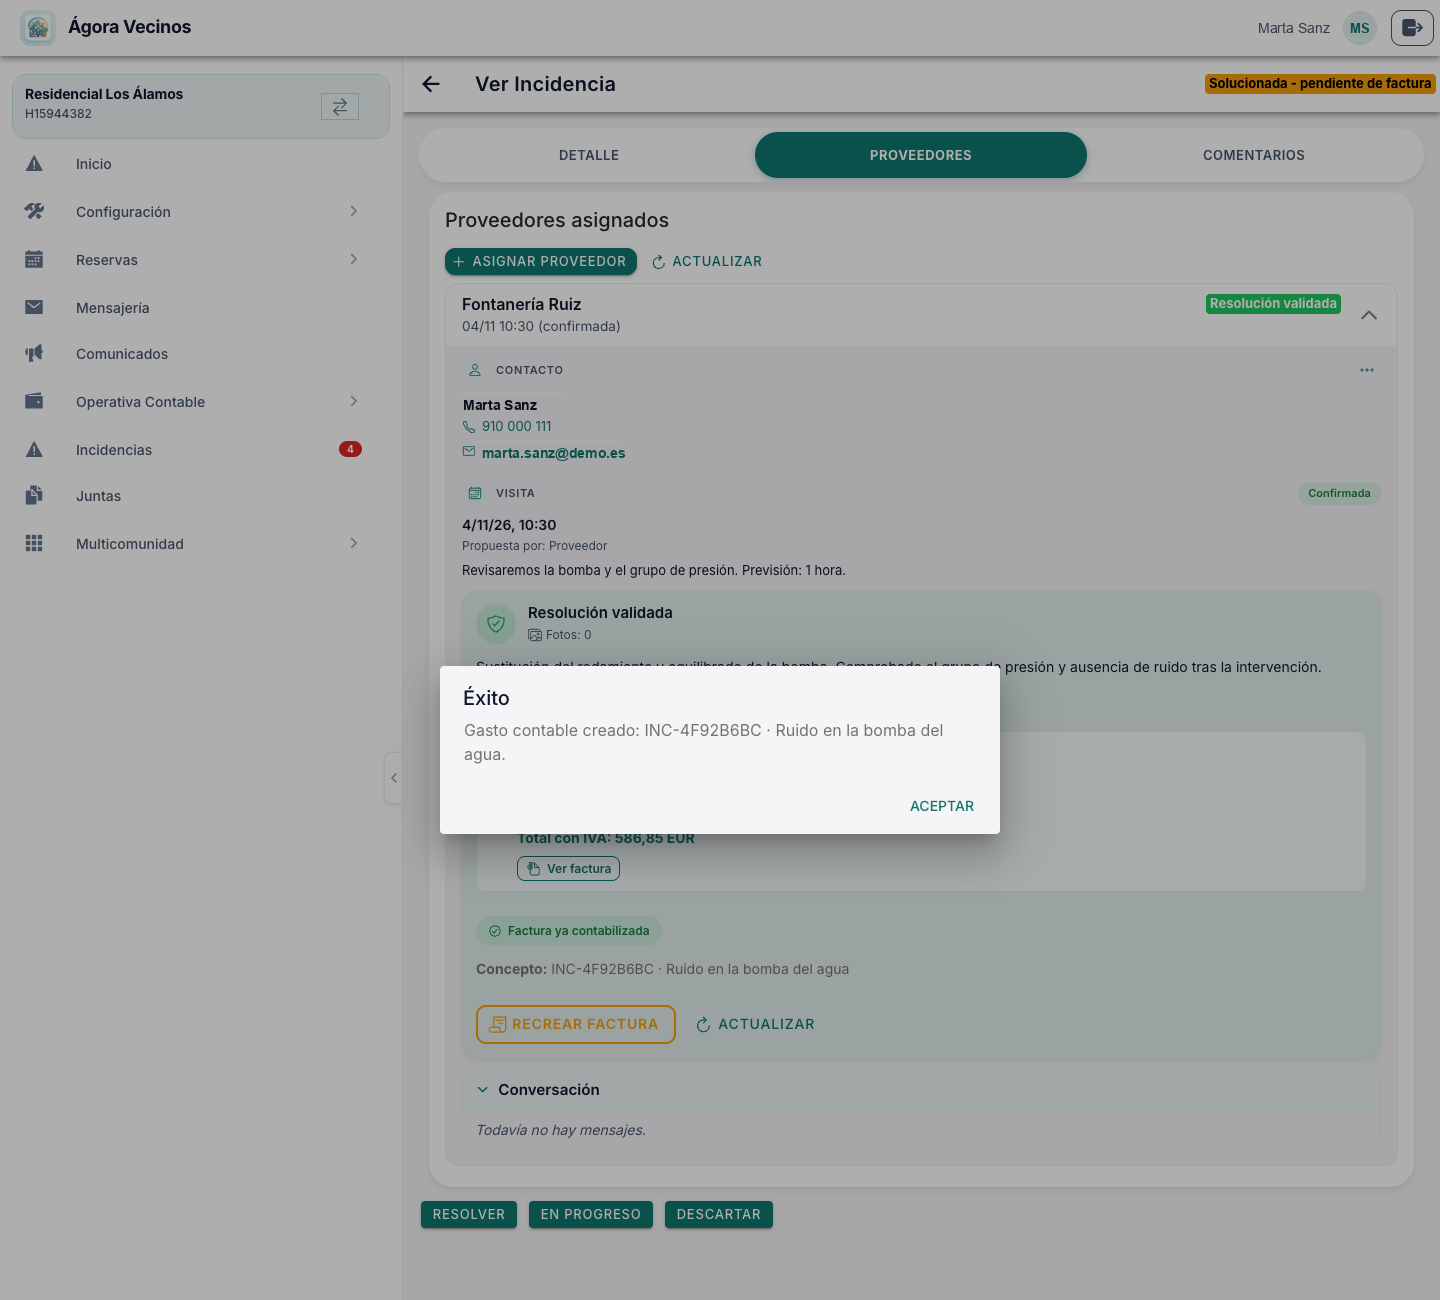This screenshot has width=1440, height=1300.
Task: Expand the Reservas submenu chevron
Action: point(353,259)
